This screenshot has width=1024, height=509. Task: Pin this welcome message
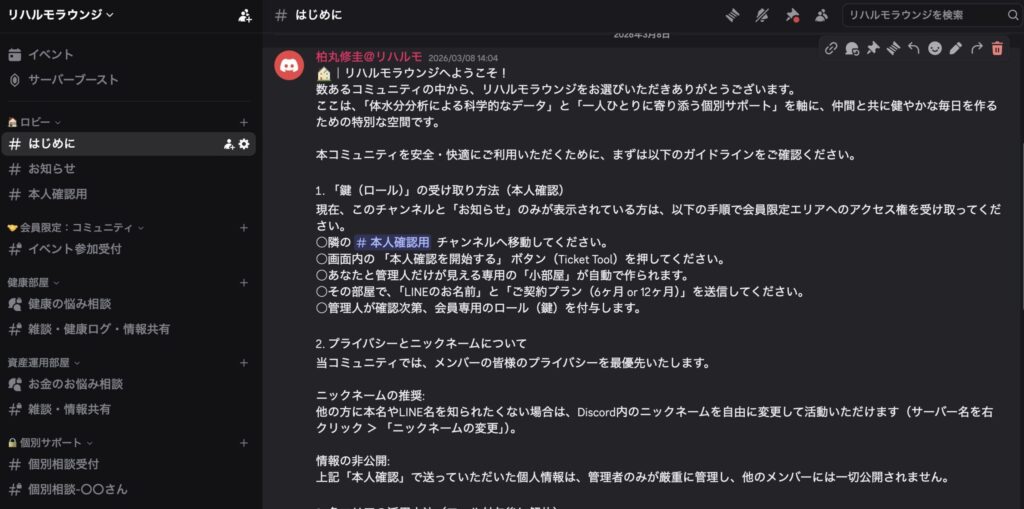coord(872,48)
